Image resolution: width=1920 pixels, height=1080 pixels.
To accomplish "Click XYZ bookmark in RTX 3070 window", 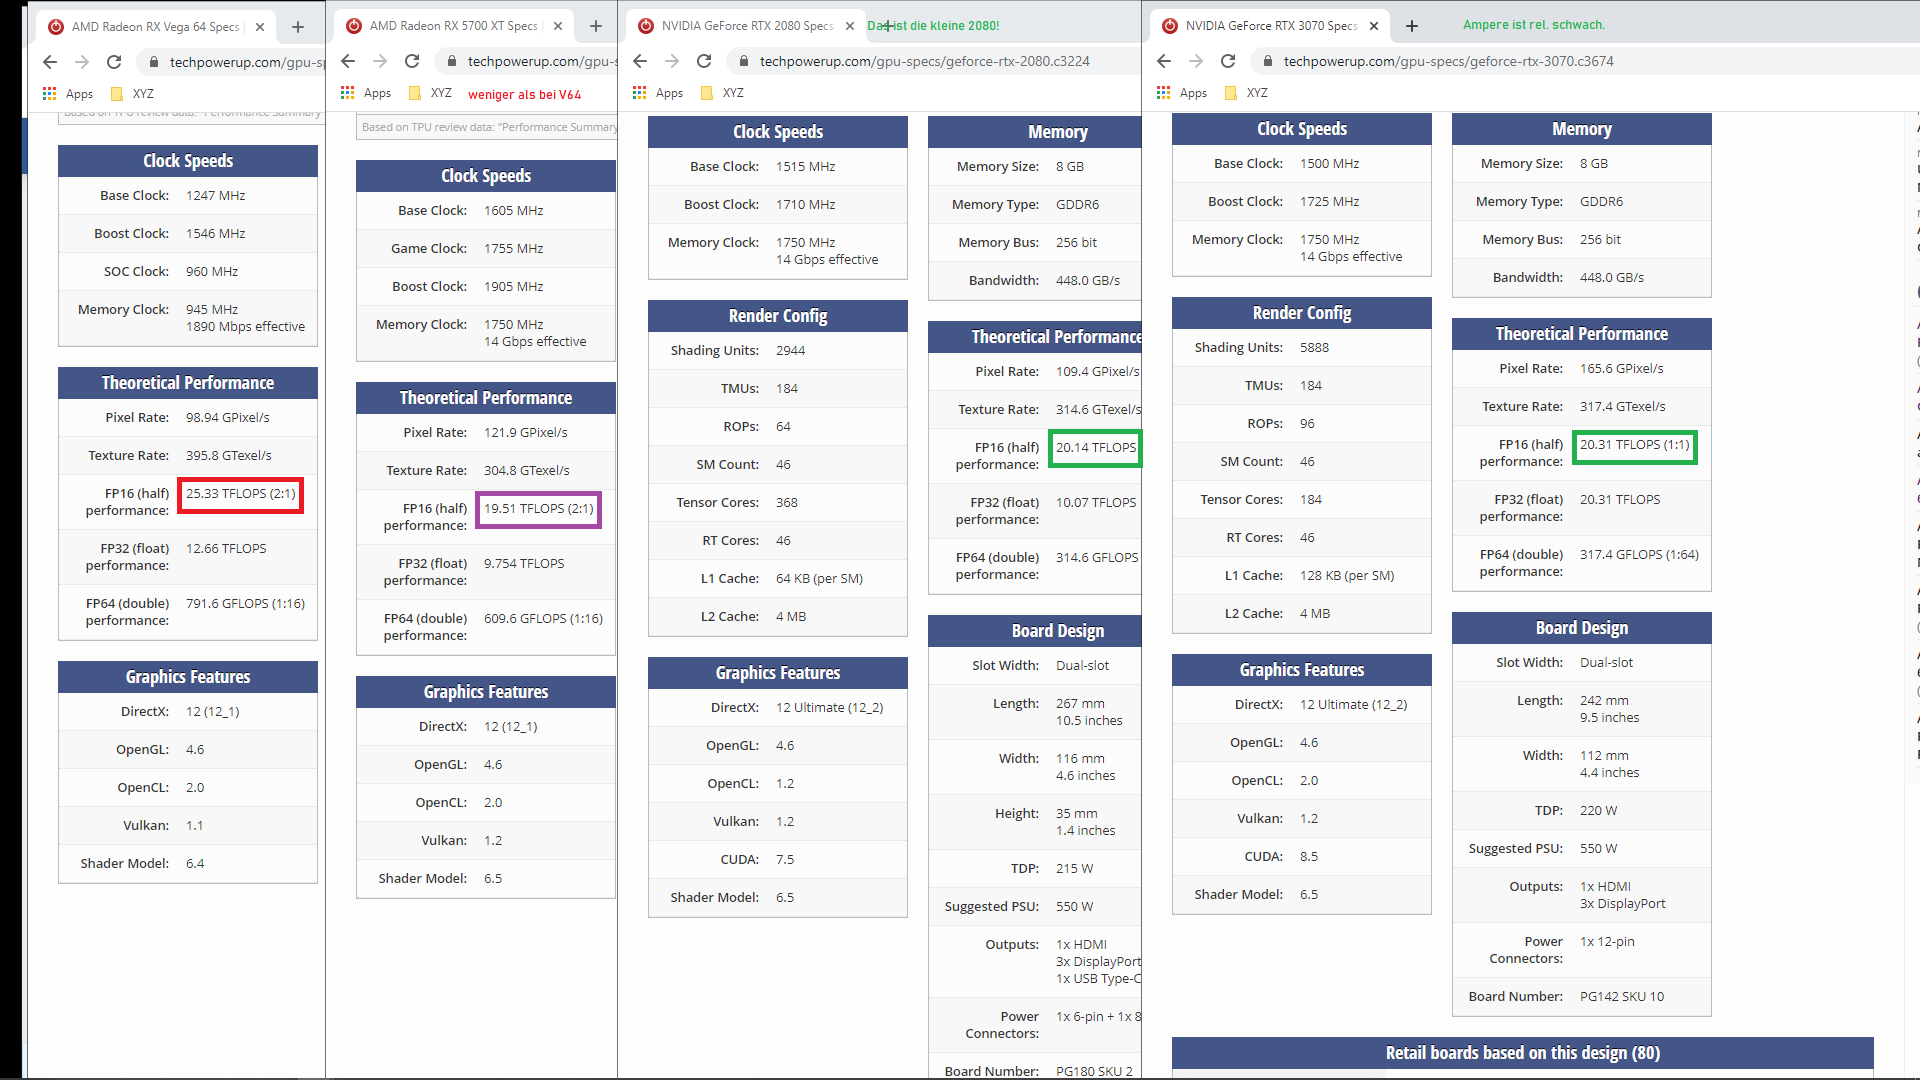I will pos(1247,93).
